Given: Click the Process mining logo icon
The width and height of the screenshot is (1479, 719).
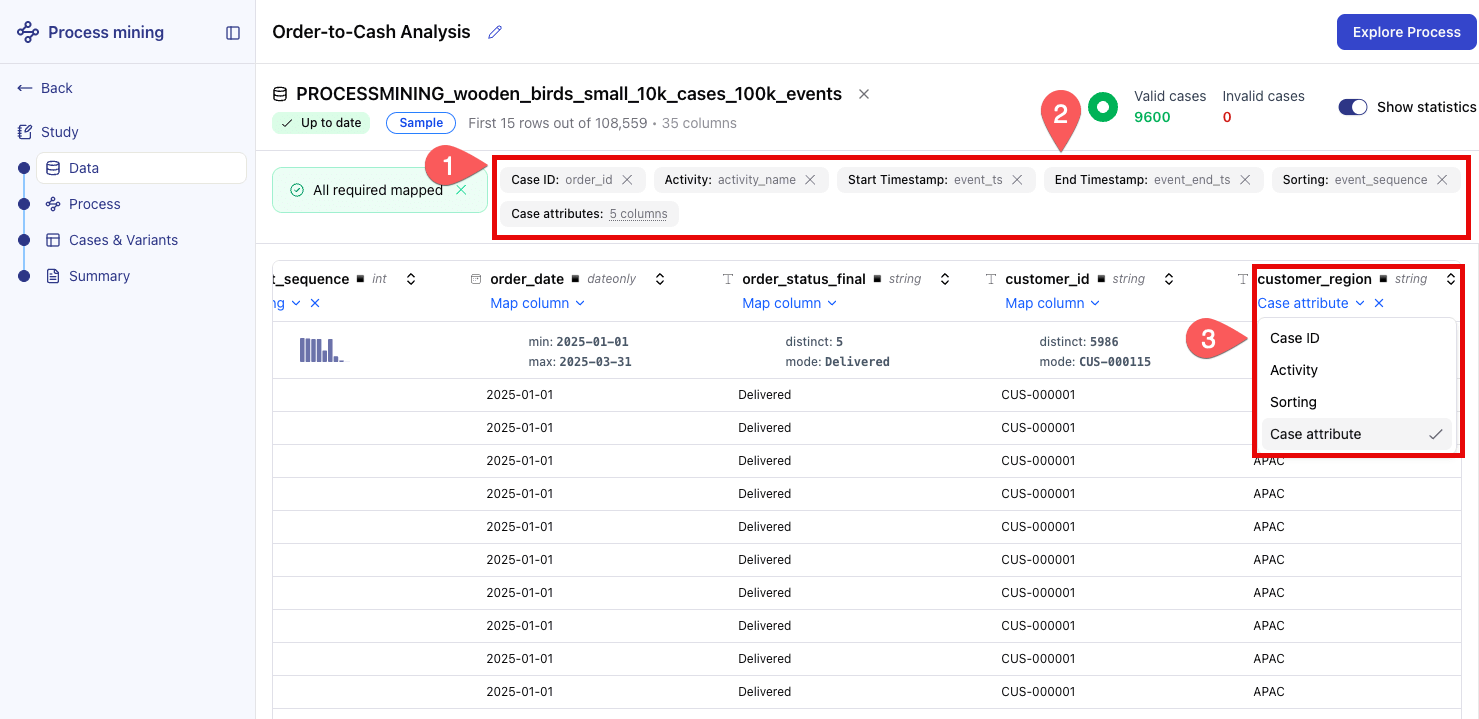Looking at the screenshot, I should (x=28, y=32).
